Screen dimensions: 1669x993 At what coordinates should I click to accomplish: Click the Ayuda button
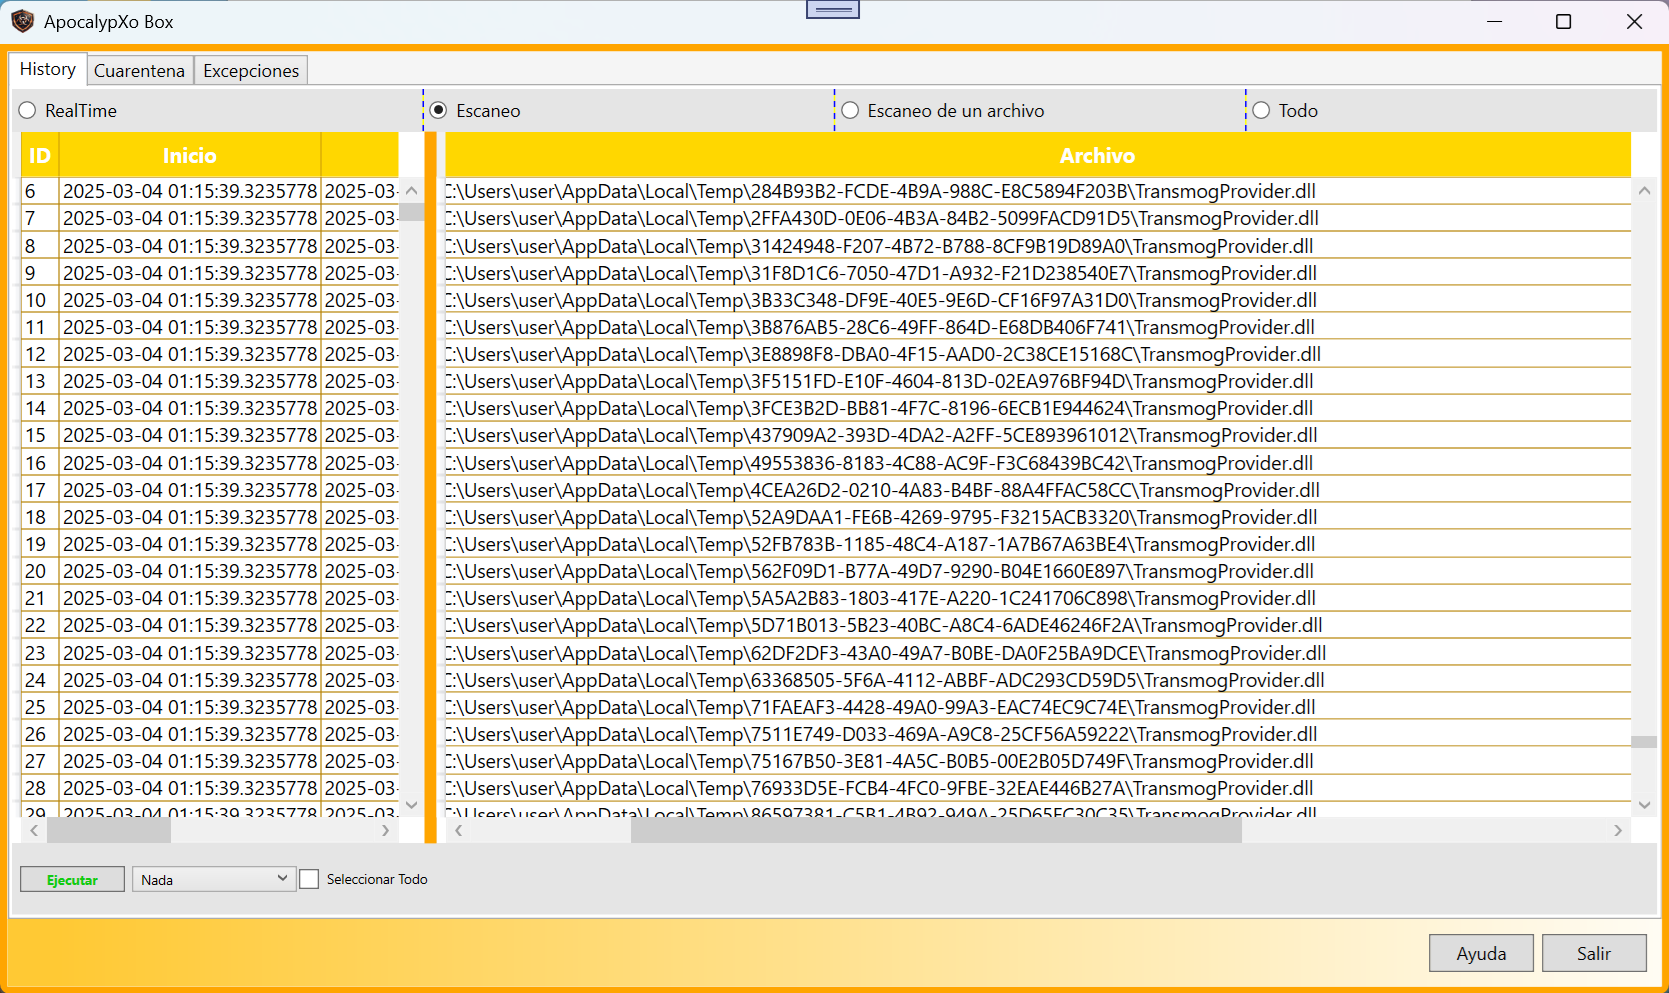pos(1481,953)
